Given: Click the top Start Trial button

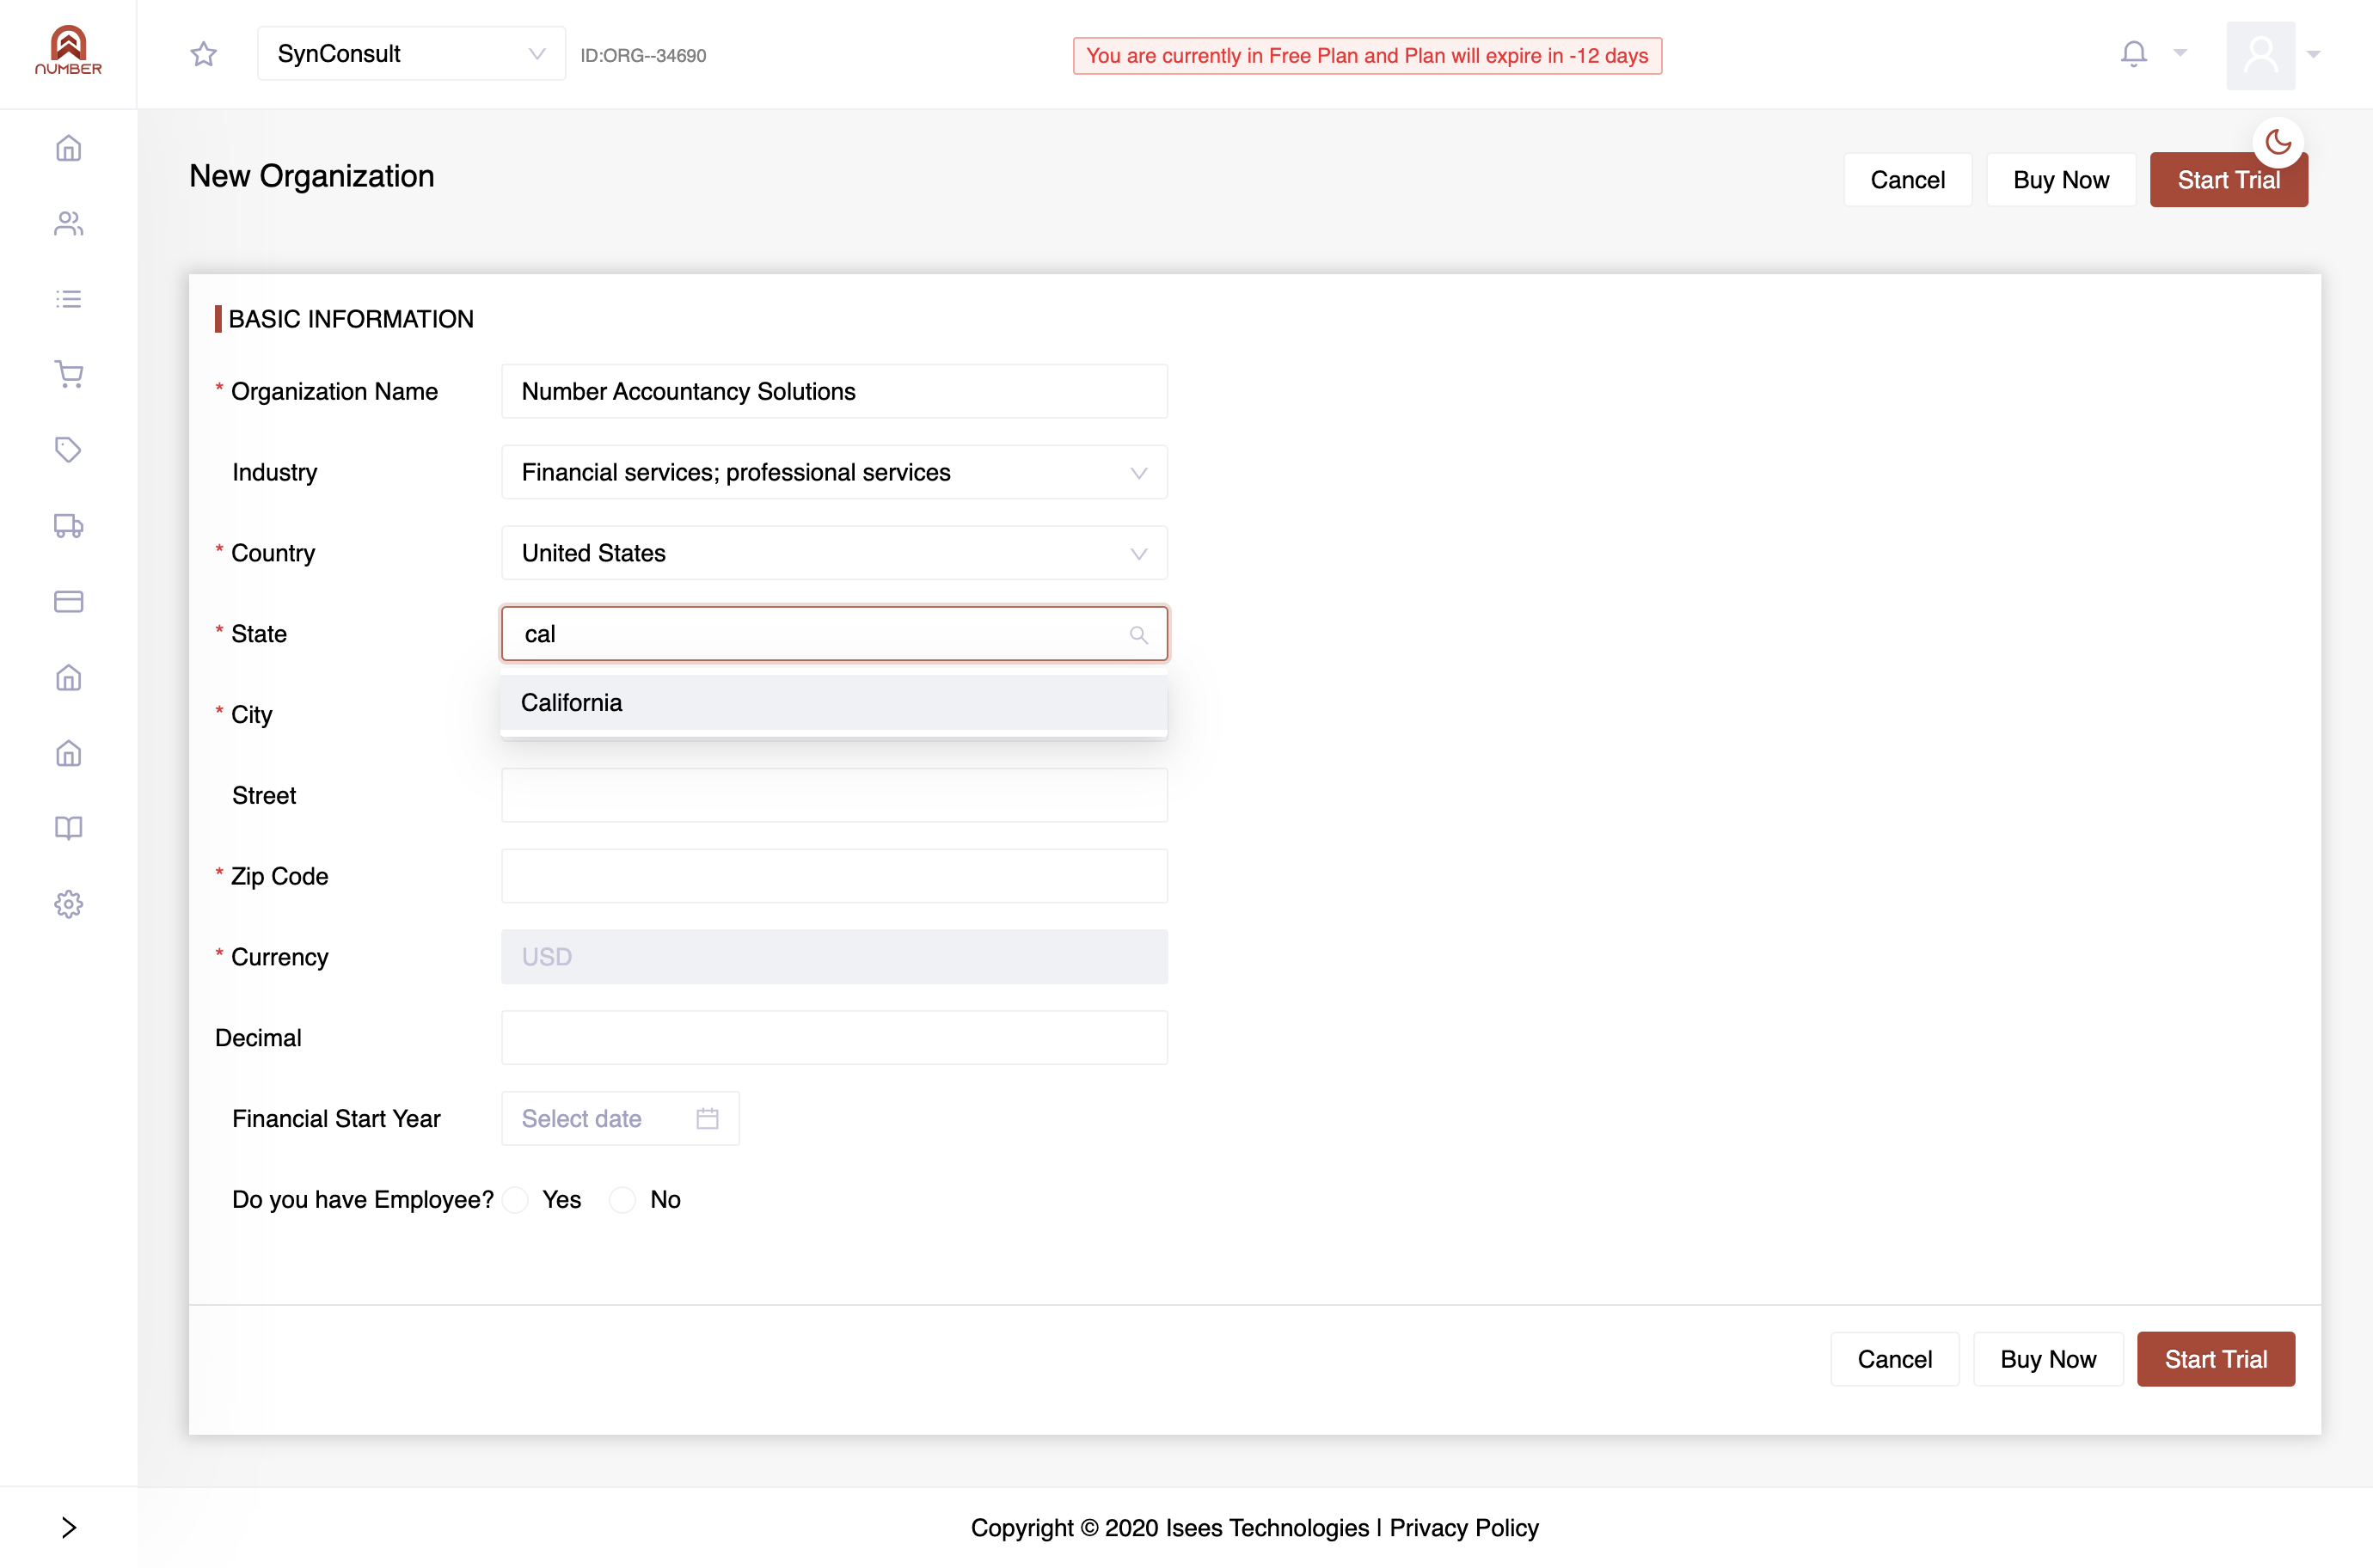Looking at the screenshot, I should [x=2228, y=180].
